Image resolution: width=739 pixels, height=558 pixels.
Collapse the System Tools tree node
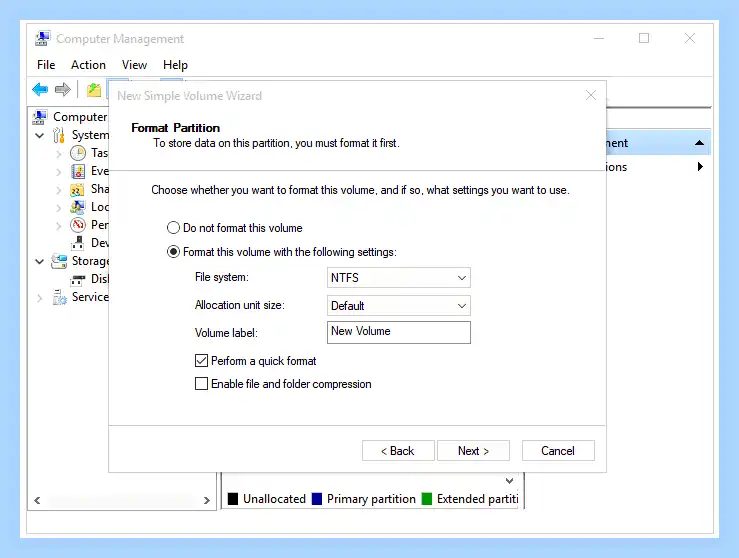point(40,136)
